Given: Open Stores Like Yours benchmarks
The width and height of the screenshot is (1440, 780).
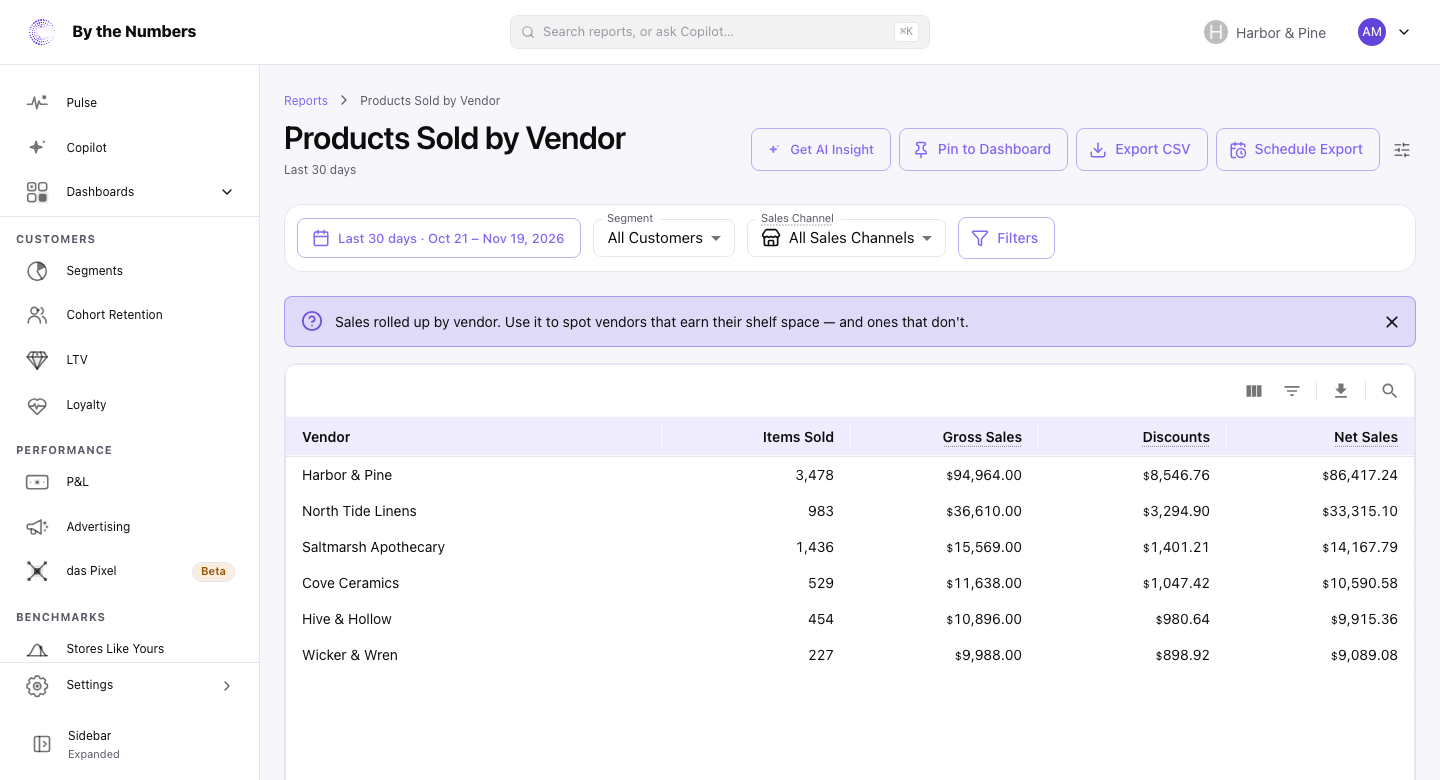Looking at the screenshot, I should click(130, 648).
